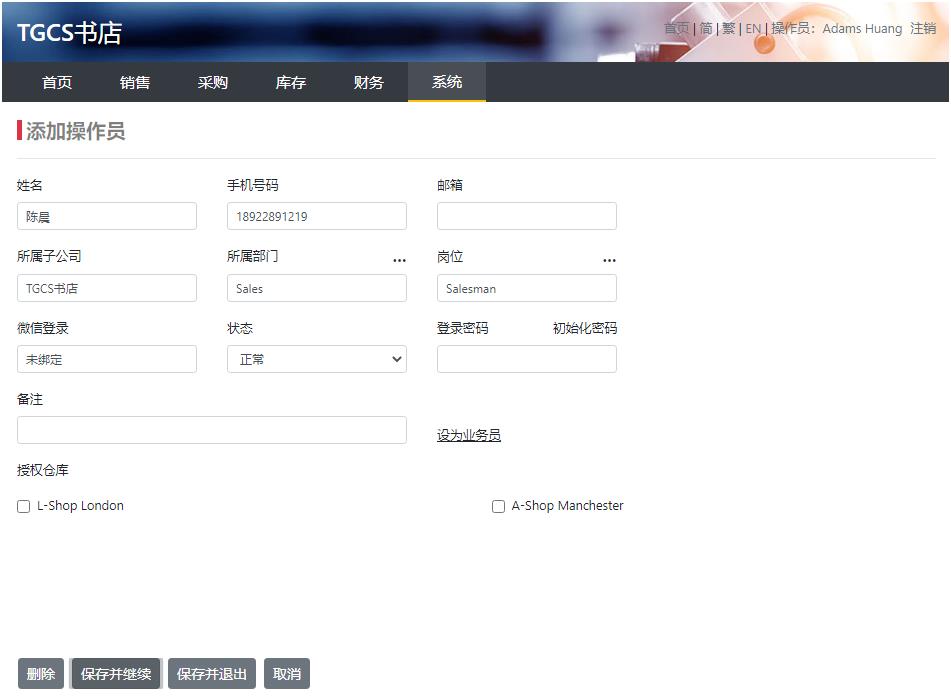
Task: Open the 状态 dropdown
Action: pyautogui.click(x=316, y=360)
